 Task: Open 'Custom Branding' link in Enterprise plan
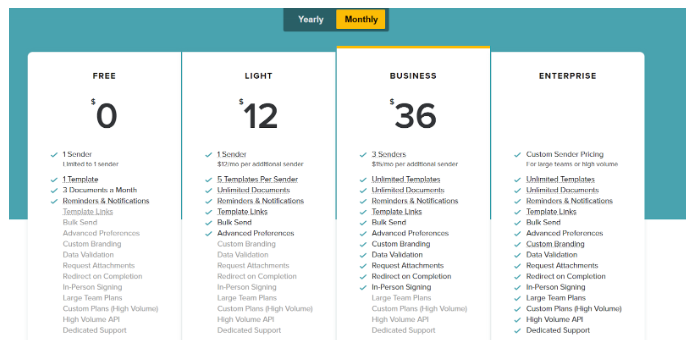pyautogui.click(x=555, y=244)
